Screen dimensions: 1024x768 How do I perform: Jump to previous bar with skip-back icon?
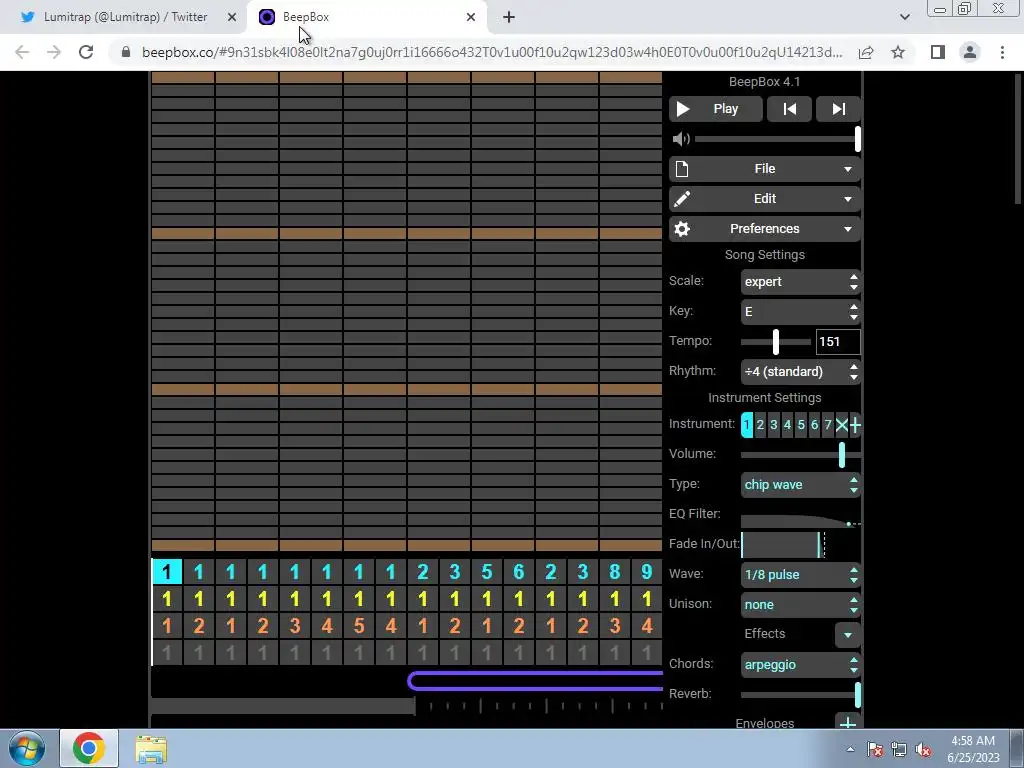click(x=790, y=109)
